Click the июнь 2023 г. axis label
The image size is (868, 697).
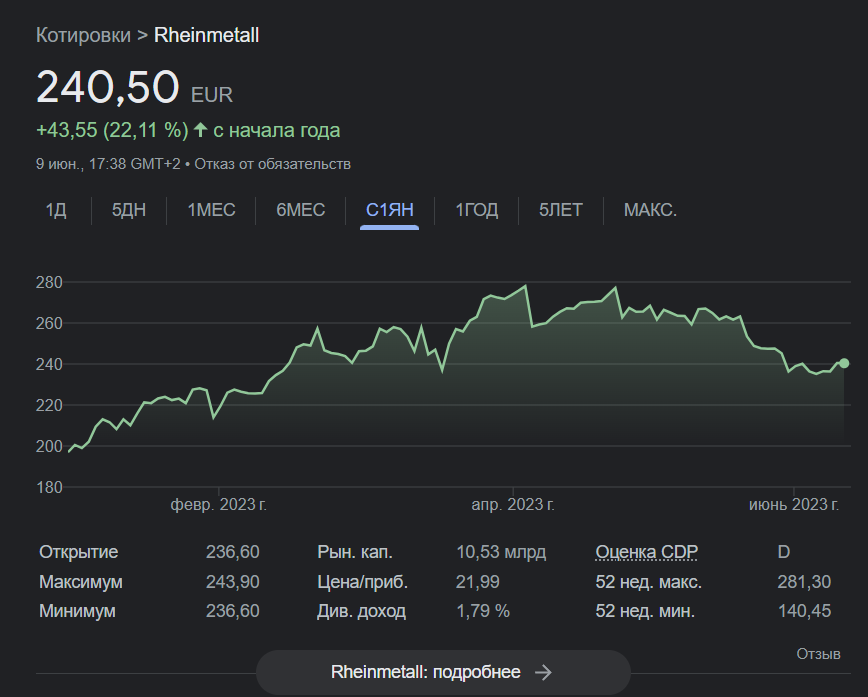click(x=794, y=504)
